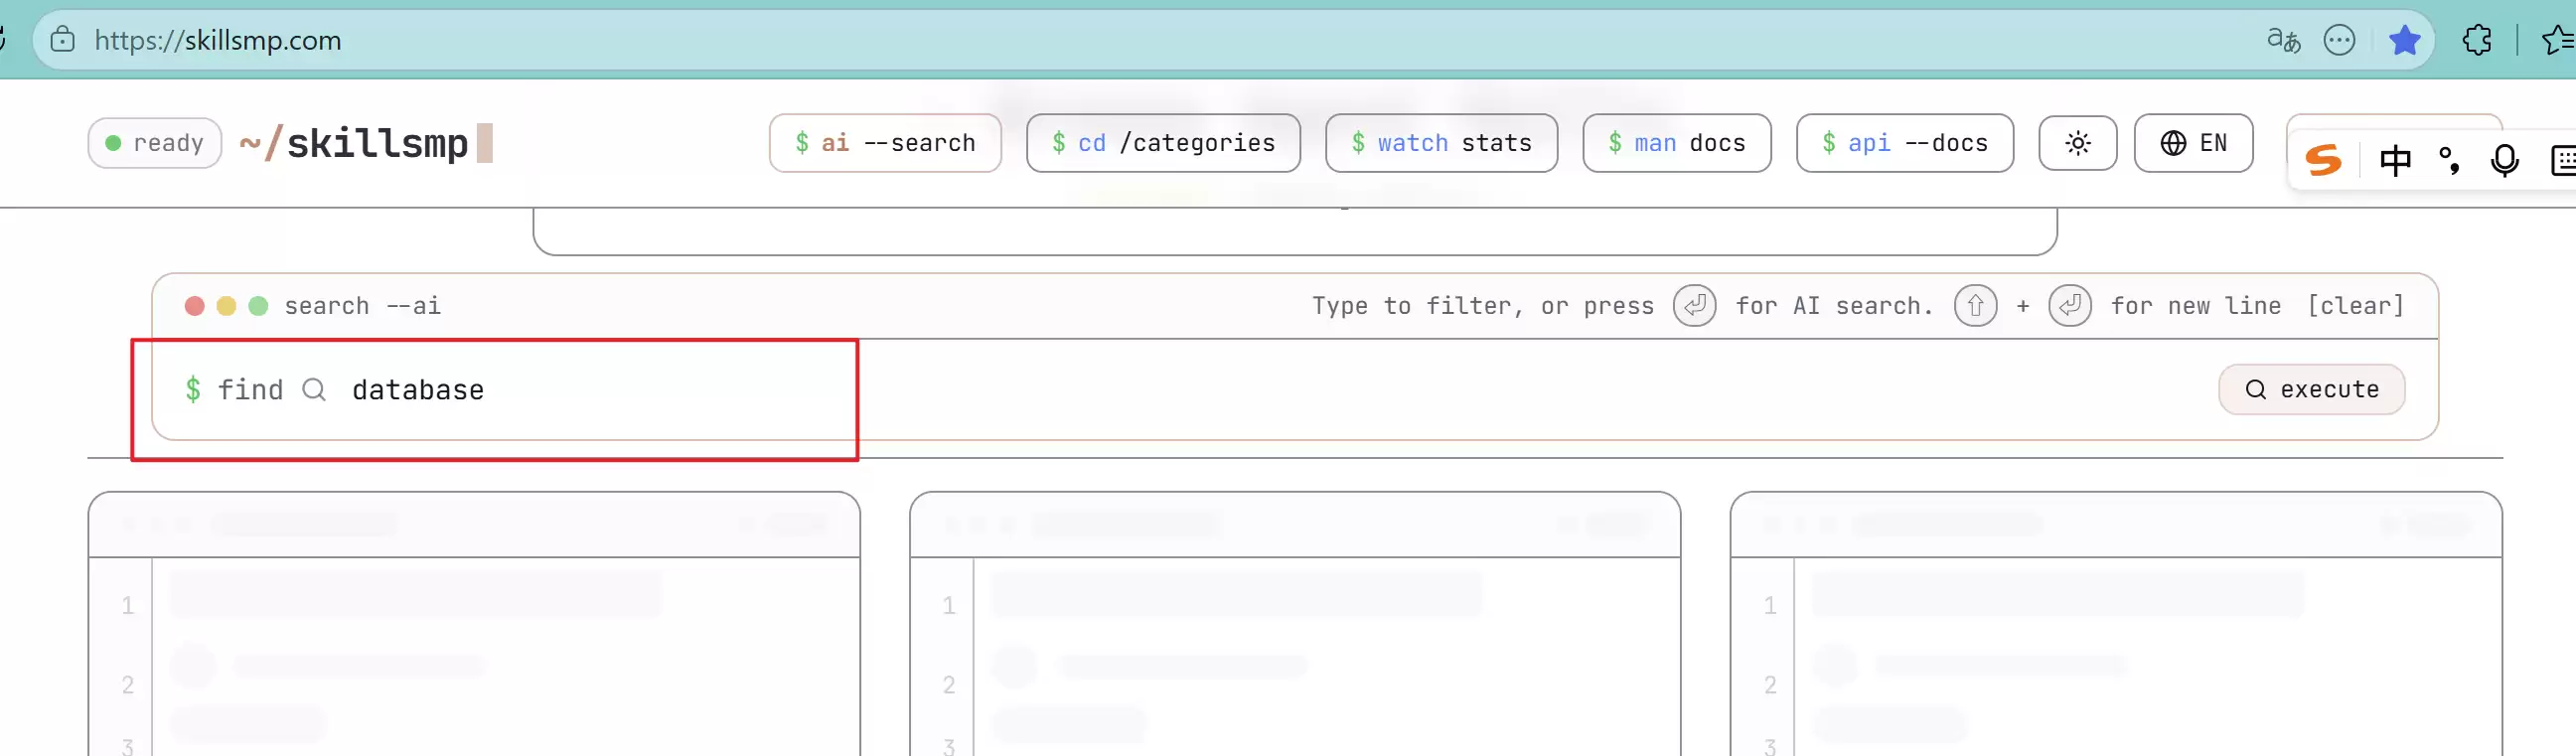Click the microphone voice input icon
The image size is (2576, 756).
coord(2504,160)
